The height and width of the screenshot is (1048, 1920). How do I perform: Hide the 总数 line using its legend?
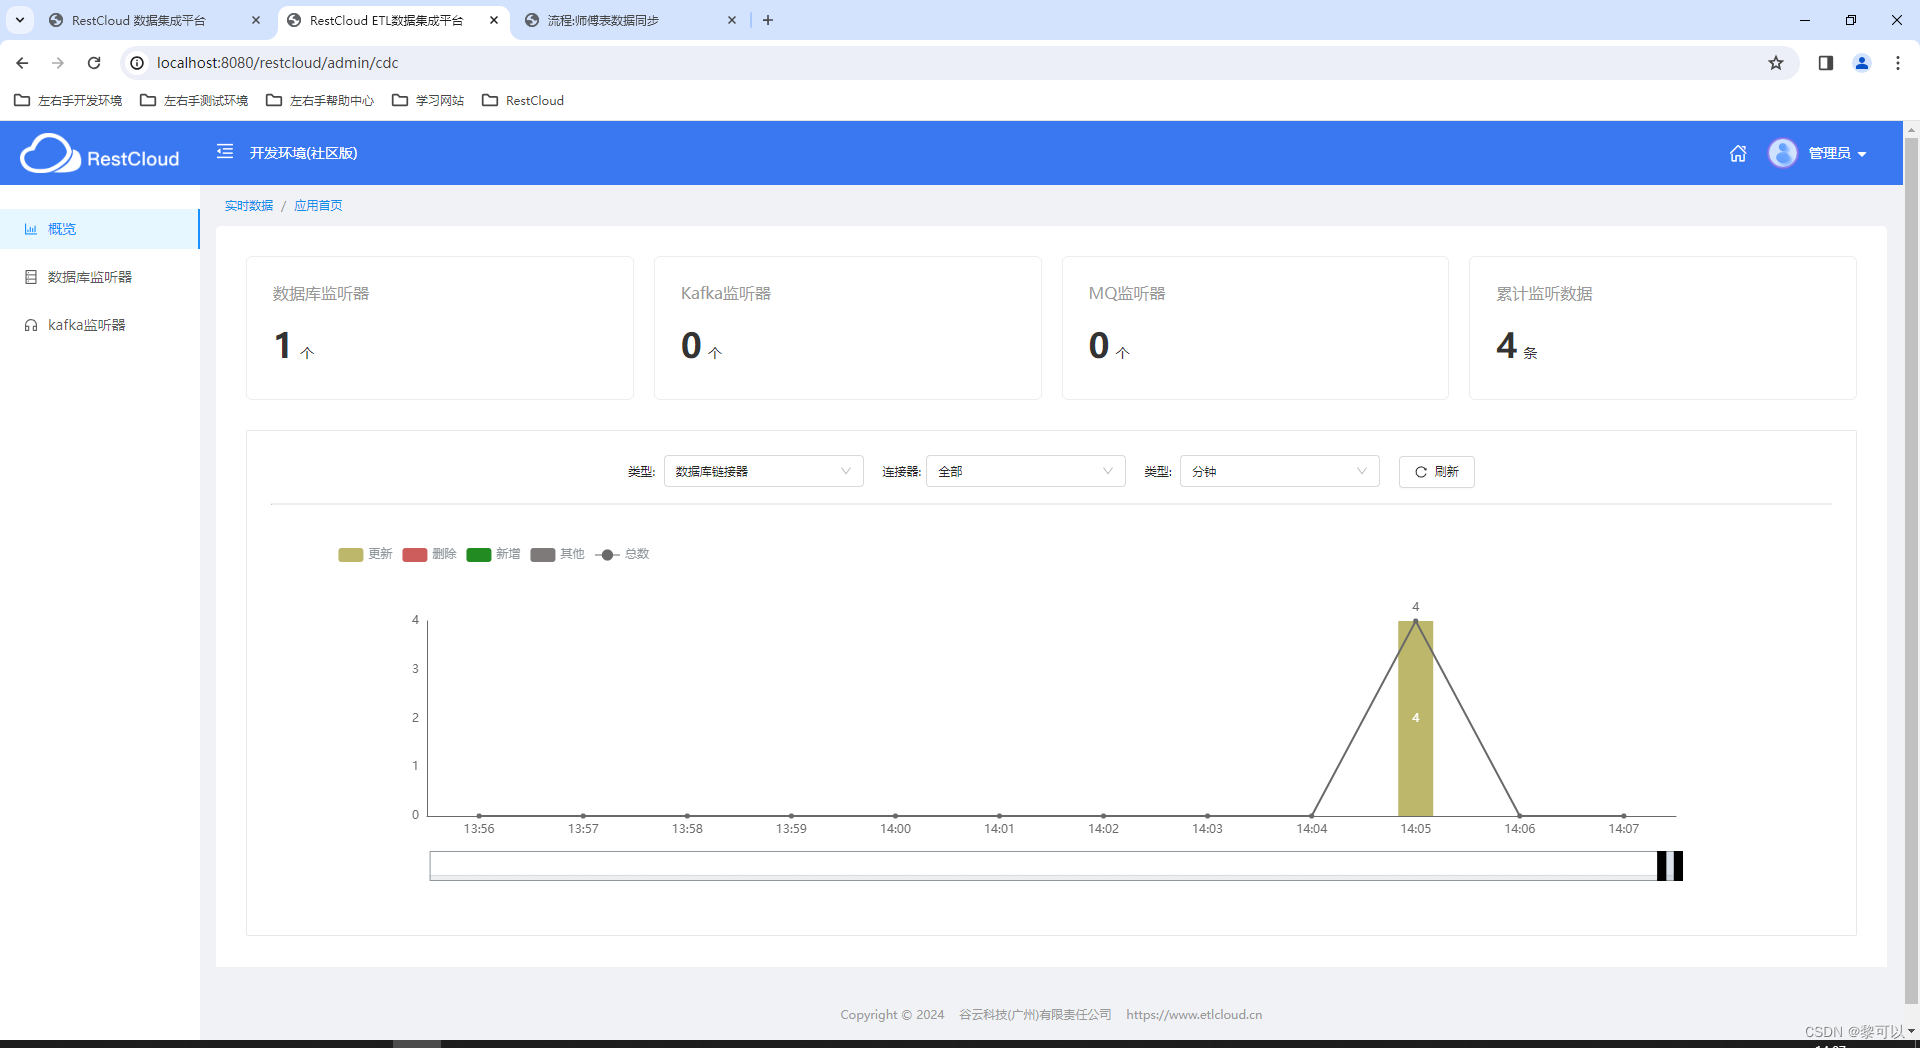point(622,554)
